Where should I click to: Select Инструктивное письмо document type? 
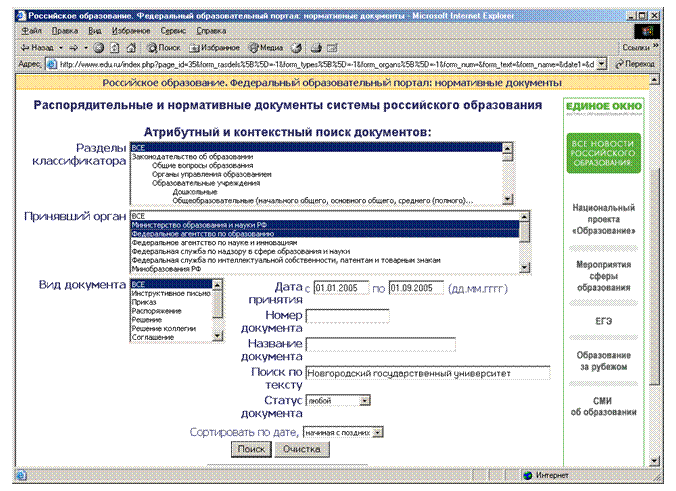click(x=172, y=294)
